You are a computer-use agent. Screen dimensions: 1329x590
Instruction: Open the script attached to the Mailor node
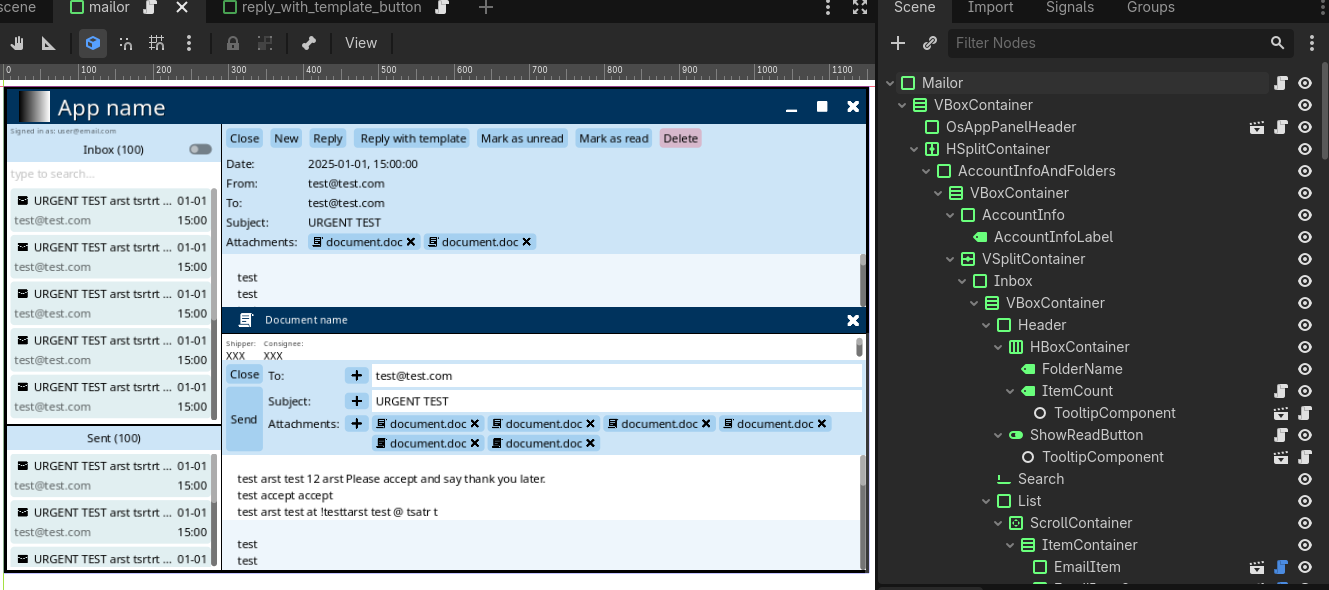pos(1281,83)
